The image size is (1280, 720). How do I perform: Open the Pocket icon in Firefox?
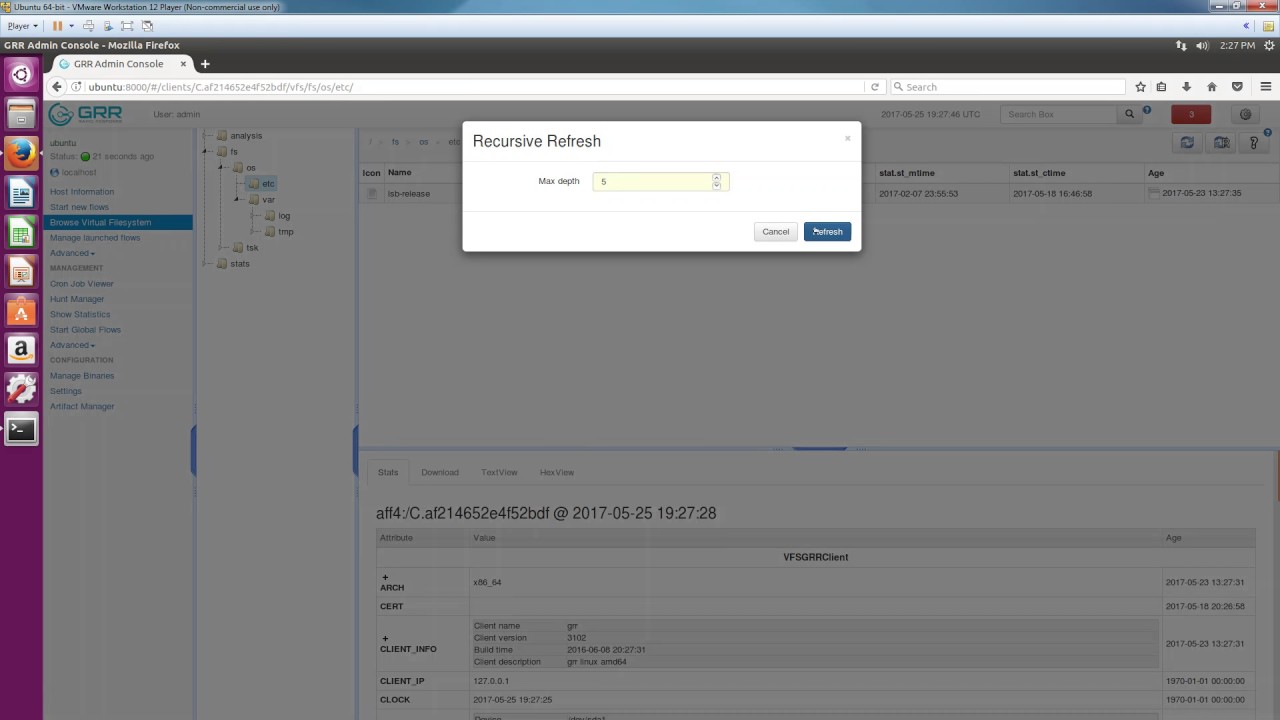click(x=1237, y=87)
